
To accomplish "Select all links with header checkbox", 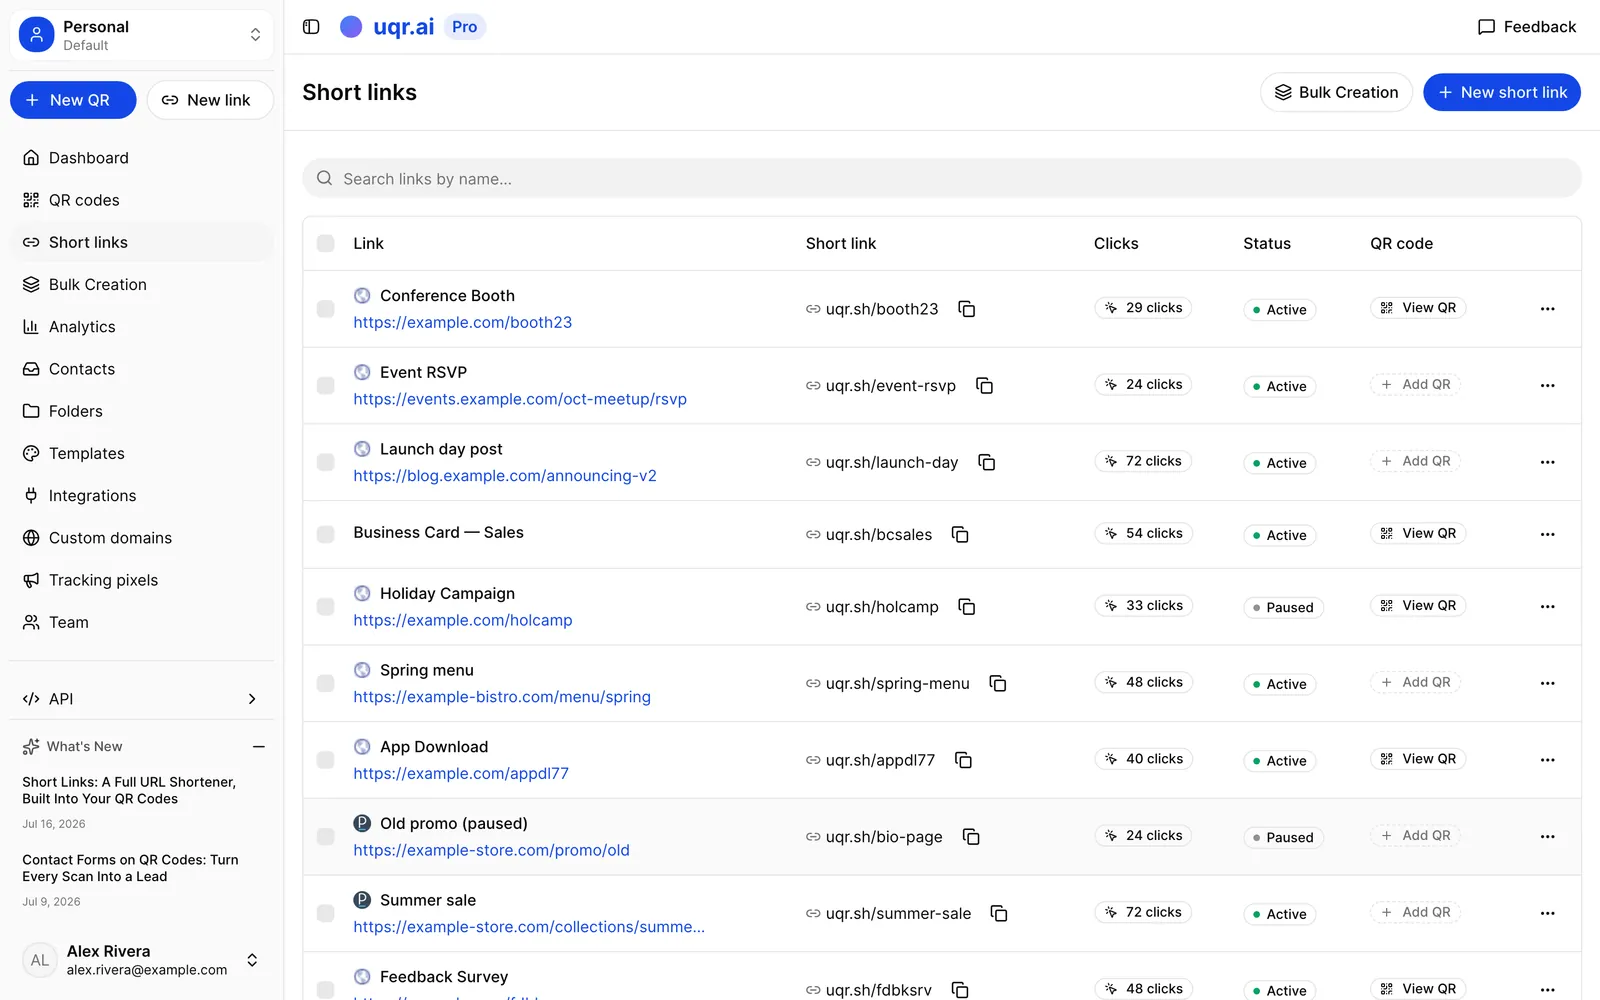I will pos(326,244).
